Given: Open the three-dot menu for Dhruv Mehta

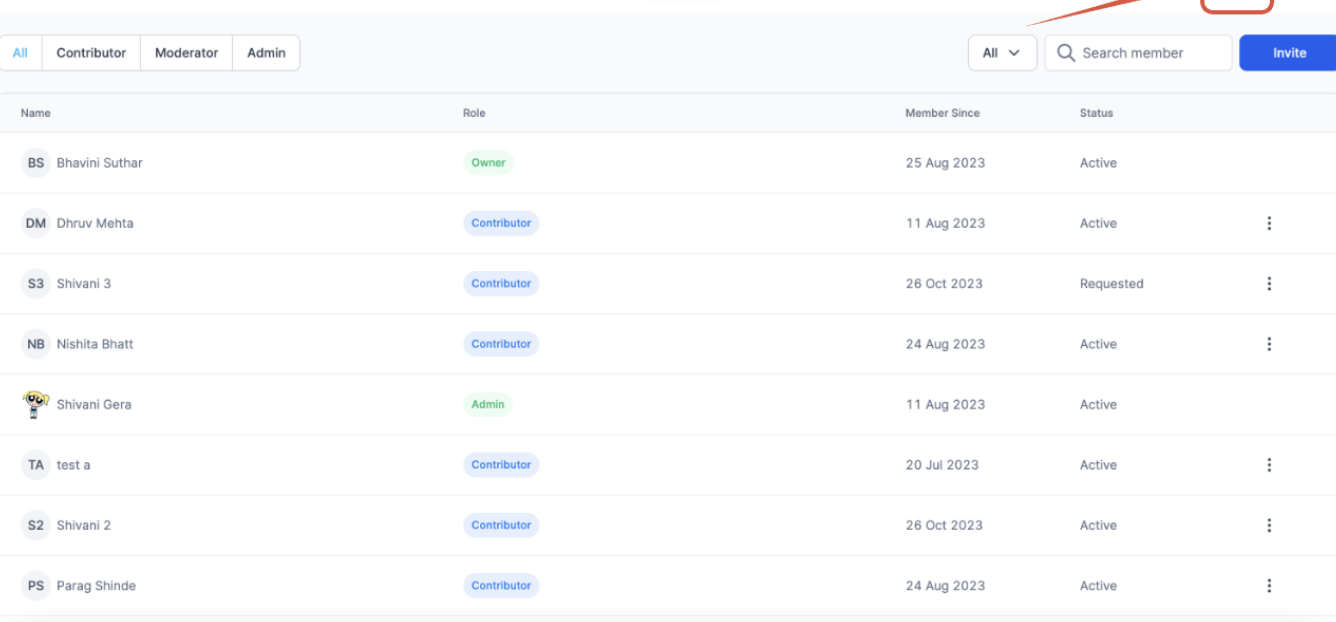Looking at the screenshot, I should tap(1269, 223).
